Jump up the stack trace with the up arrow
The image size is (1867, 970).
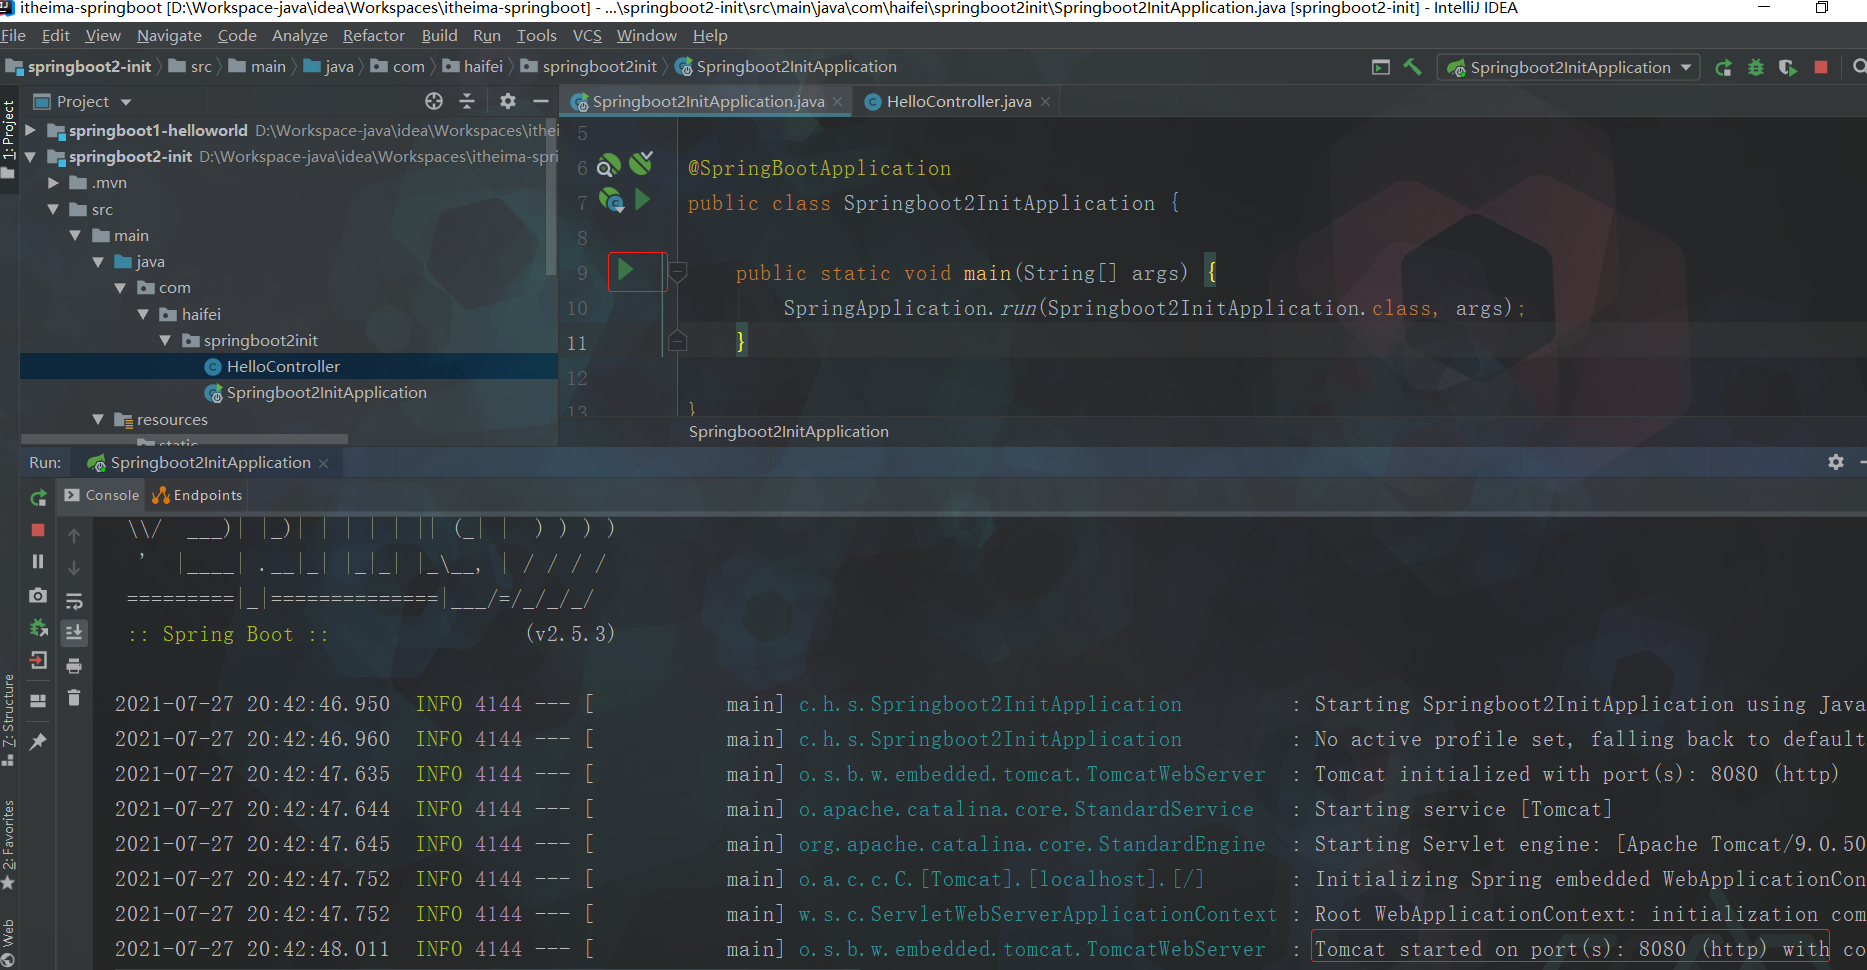tap(74, 536)
